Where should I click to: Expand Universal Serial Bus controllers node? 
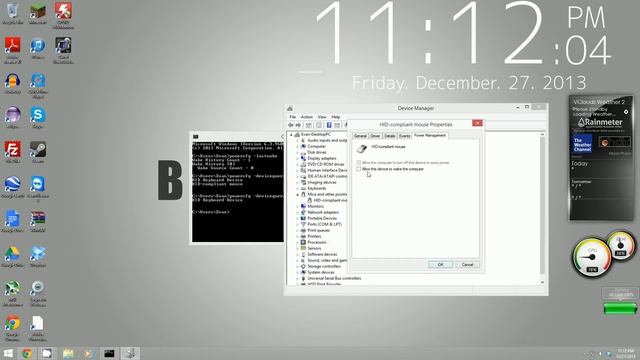(298, 278)
